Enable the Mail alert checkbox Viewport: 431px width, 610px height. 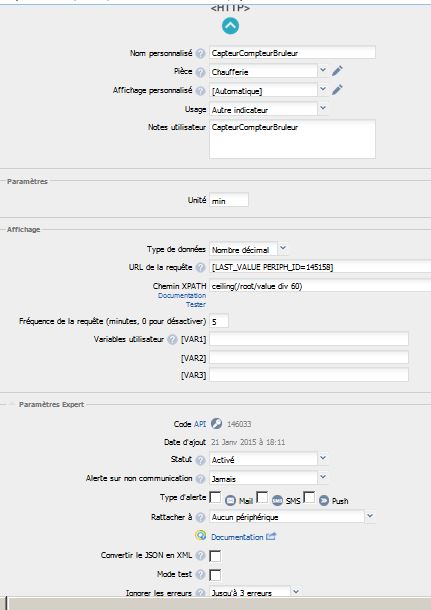pos(215,497)
